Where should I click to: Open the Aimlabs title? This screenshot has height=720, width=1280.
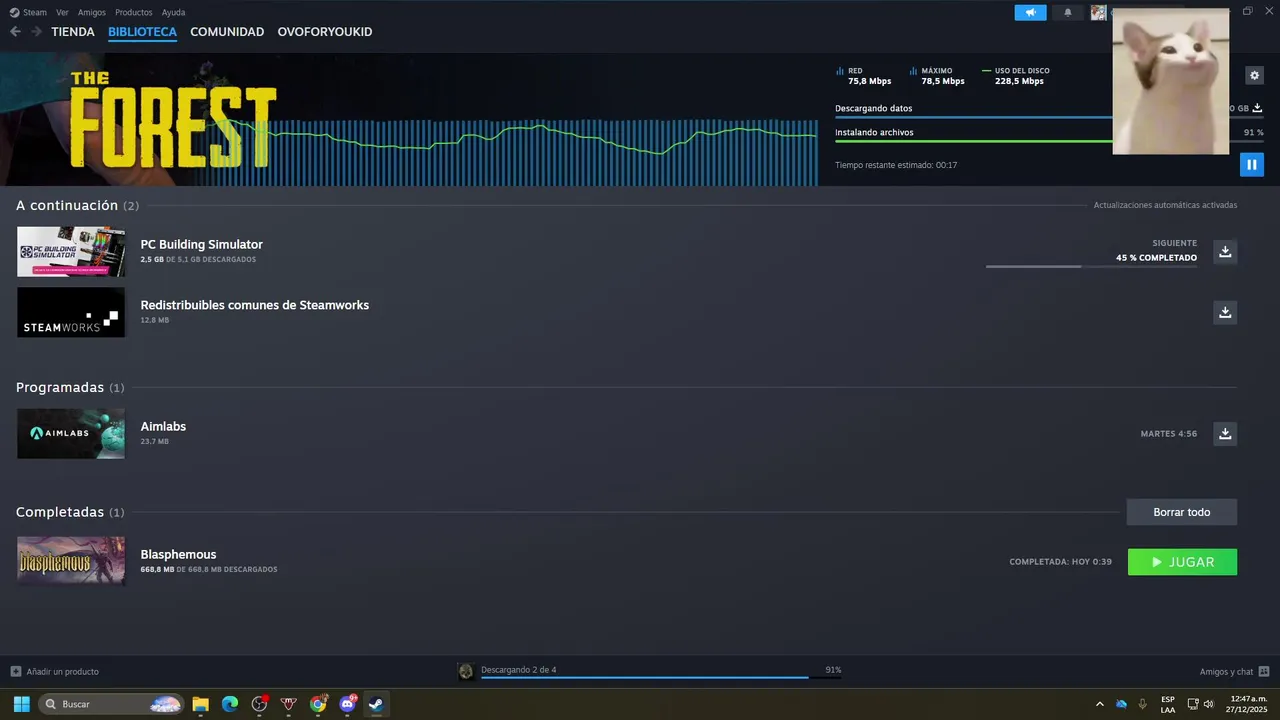tap(163, 426)
